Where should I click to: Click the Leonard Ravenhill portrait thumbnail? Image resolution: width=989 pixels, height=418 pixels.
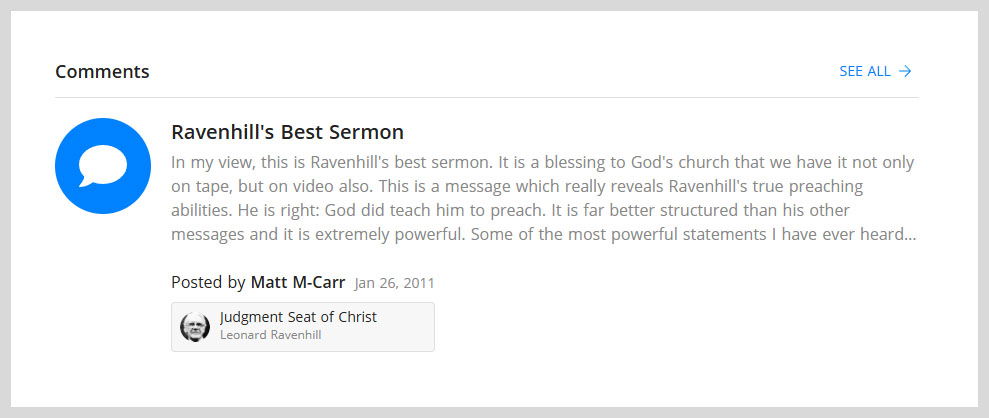(195, 327)
